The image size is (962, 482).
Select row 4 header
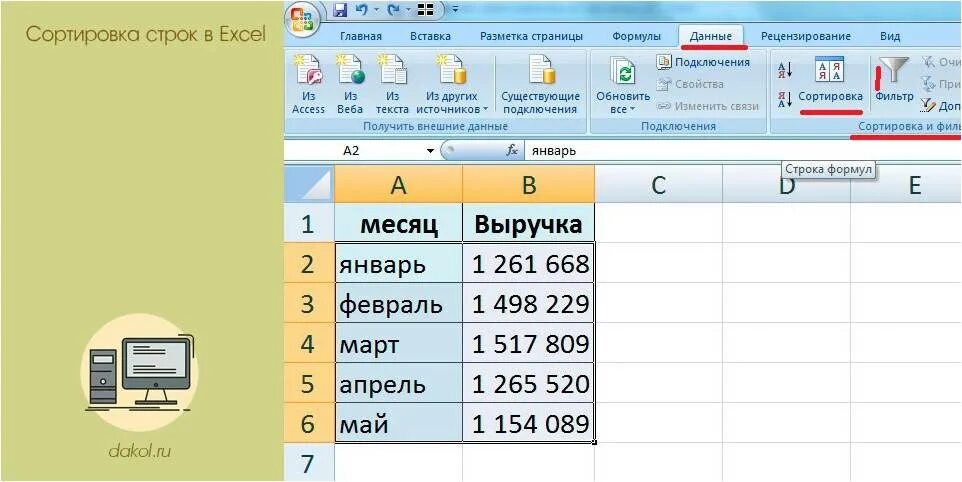[310, 343]
